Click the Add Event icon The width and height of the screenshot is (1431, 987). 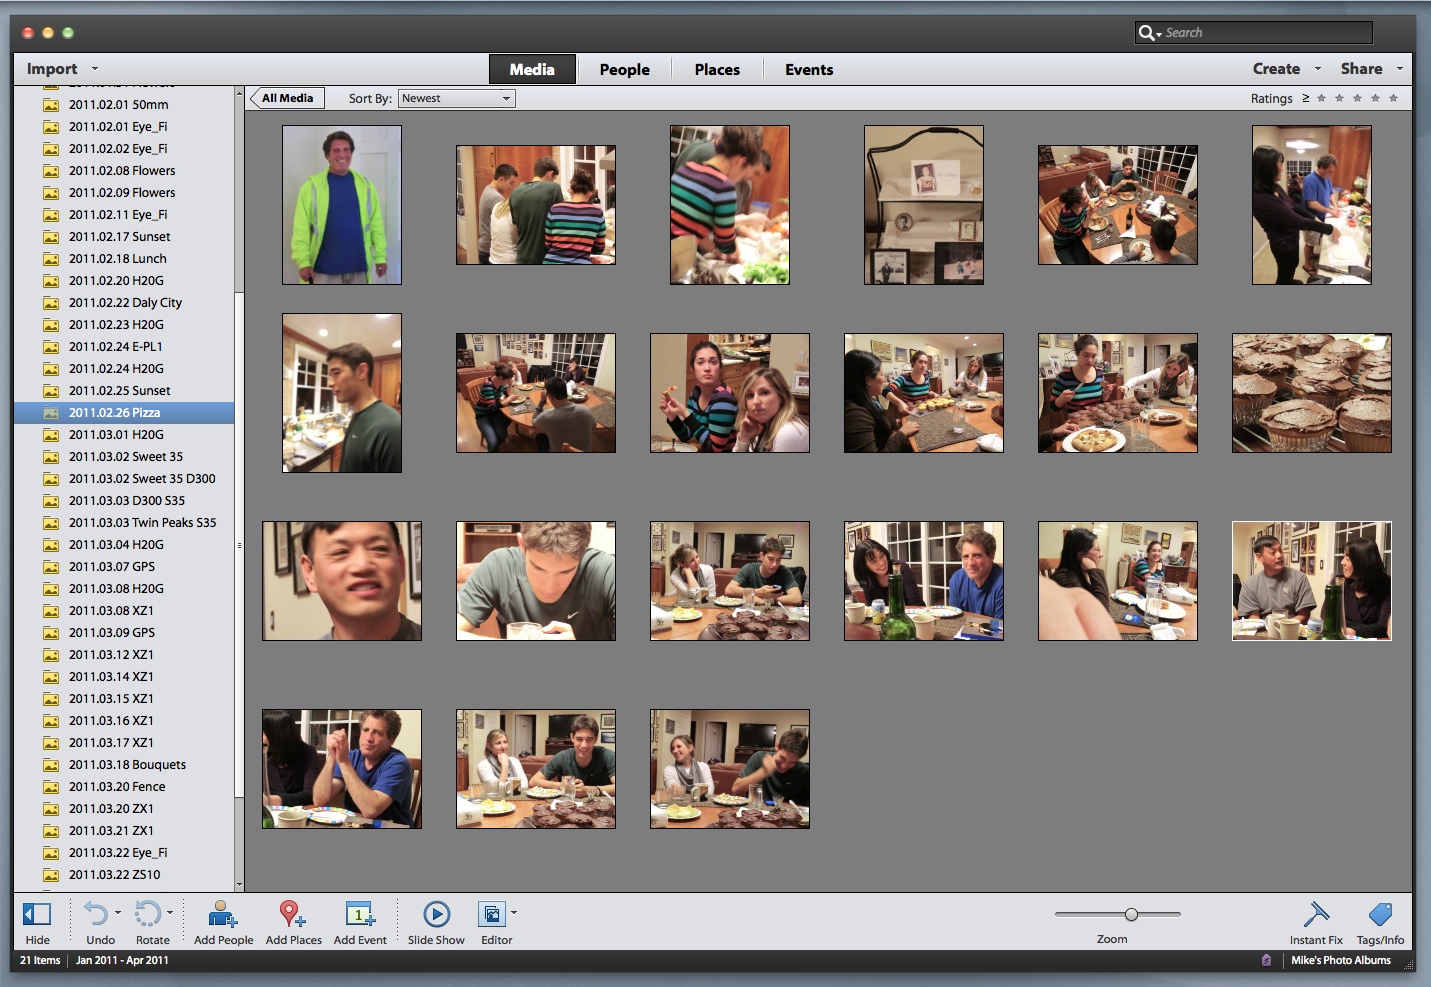pyautogui.click(x=359, y=914)
